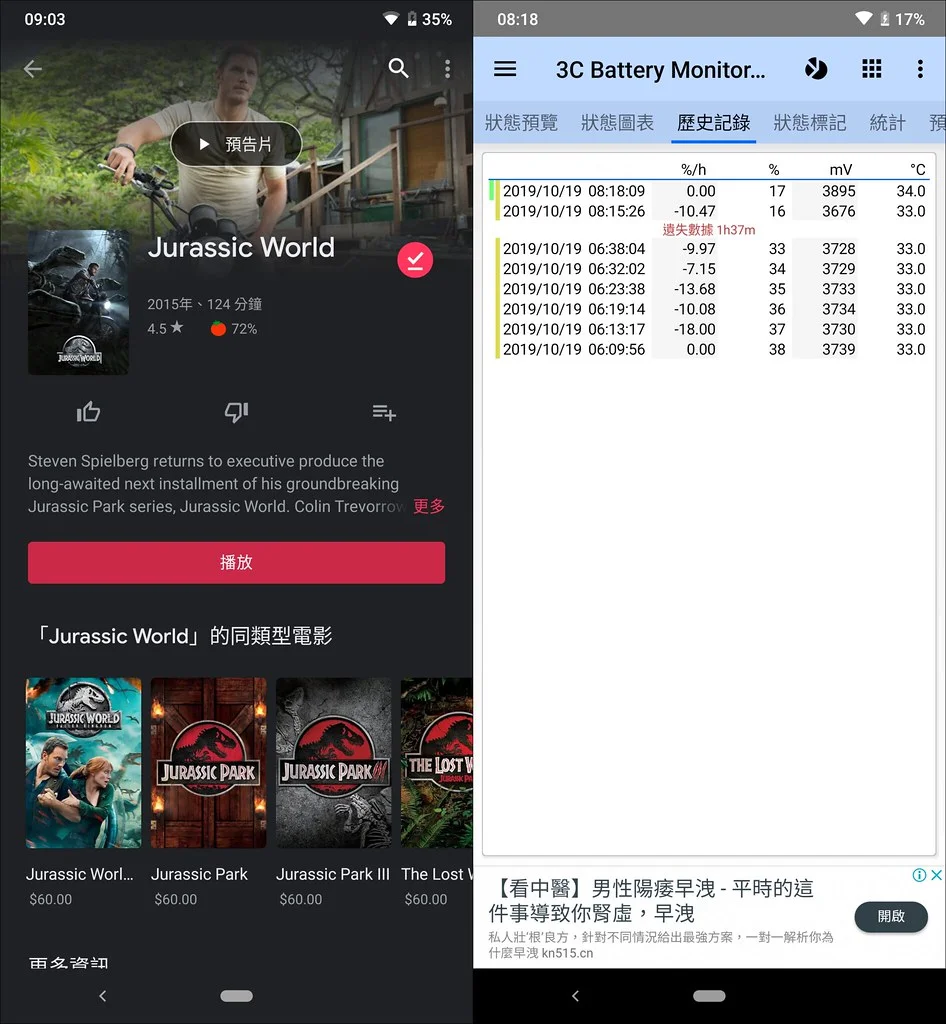Expand the description with 更多
Screen dimensions: 946x1024
tap(429, 506)
